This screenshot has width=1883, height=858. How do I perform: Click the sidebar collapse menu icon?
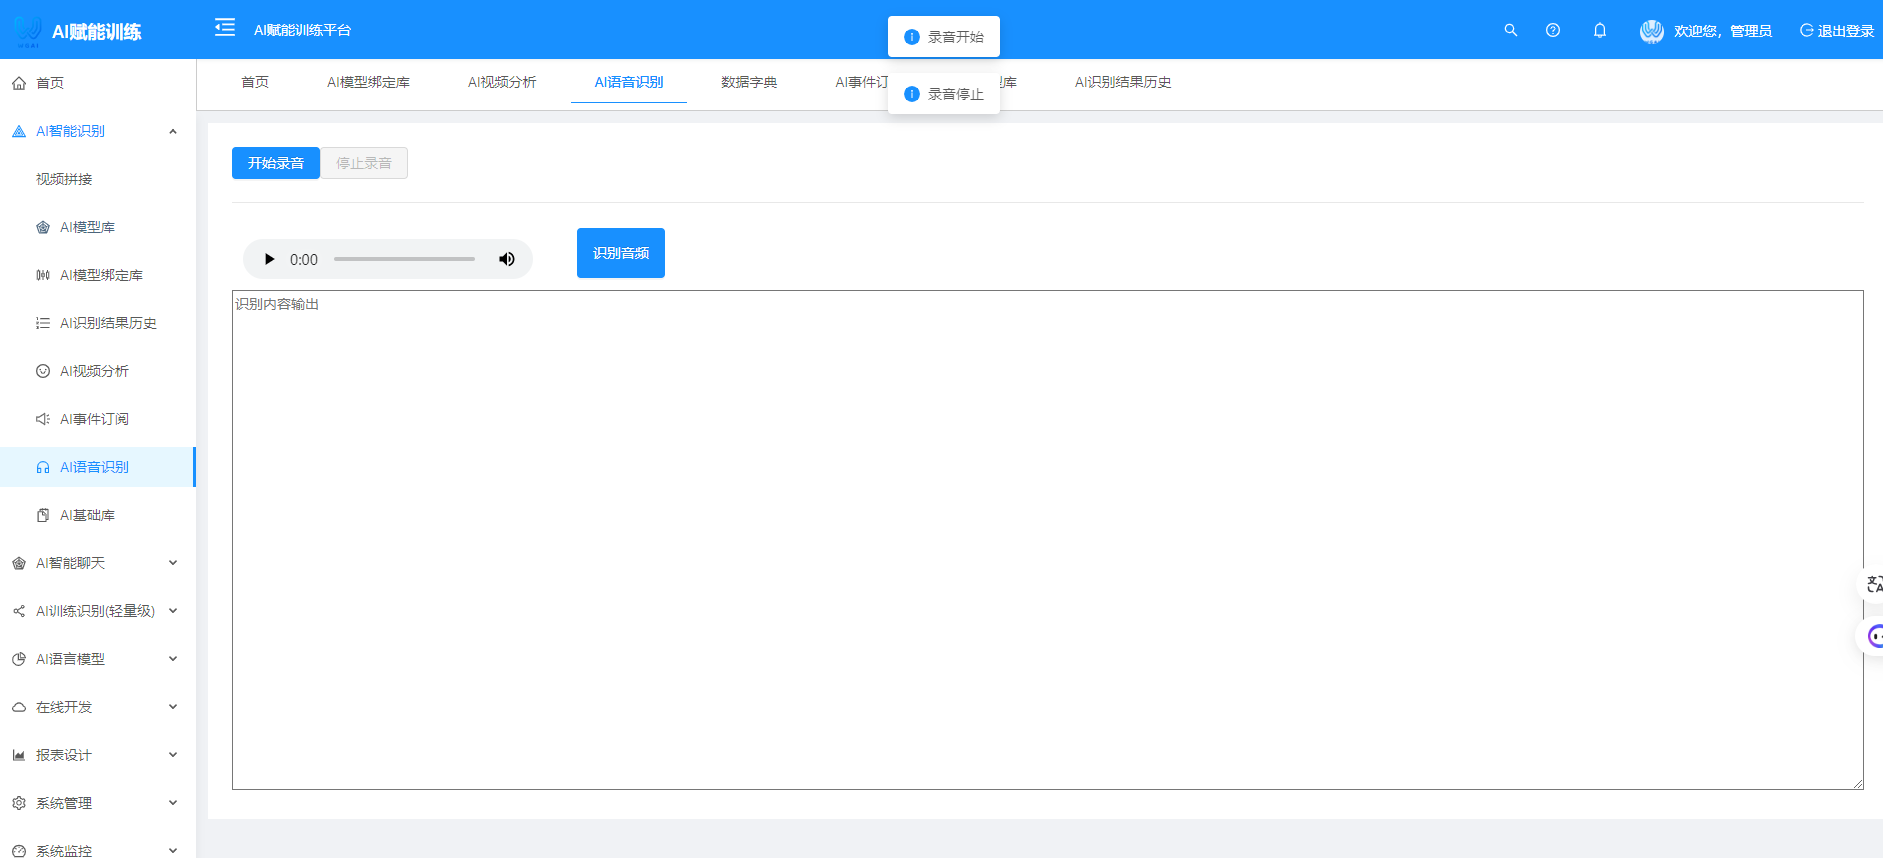[225, 28]
